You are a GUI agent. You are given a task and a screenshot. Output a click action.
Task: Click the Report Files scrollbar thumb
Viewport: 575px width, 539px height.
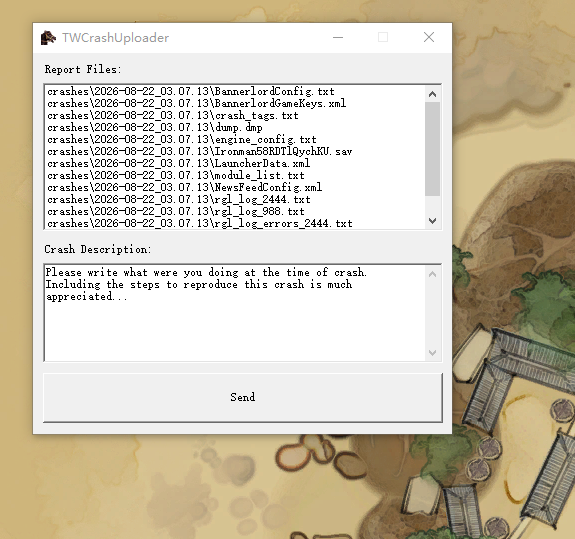432,149
